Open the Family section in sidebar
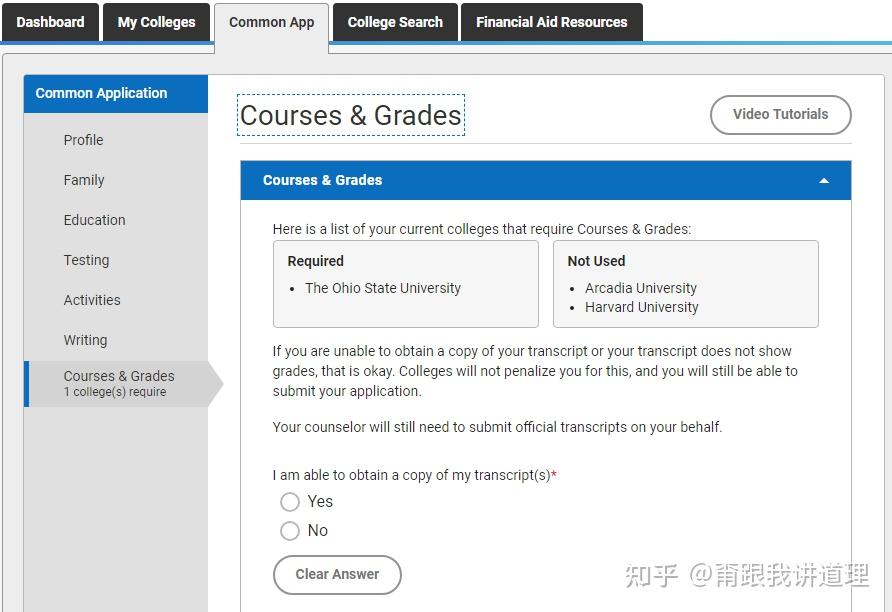892x612 pixels. [84, 180]
